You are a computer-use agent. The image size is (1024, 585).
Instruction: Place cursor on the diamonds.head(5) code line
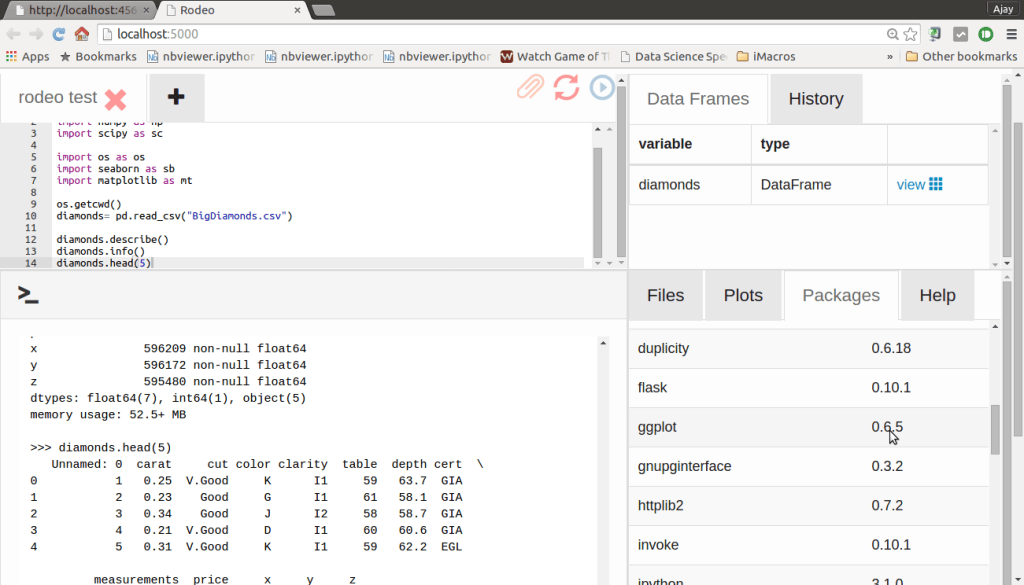[104, 263]
